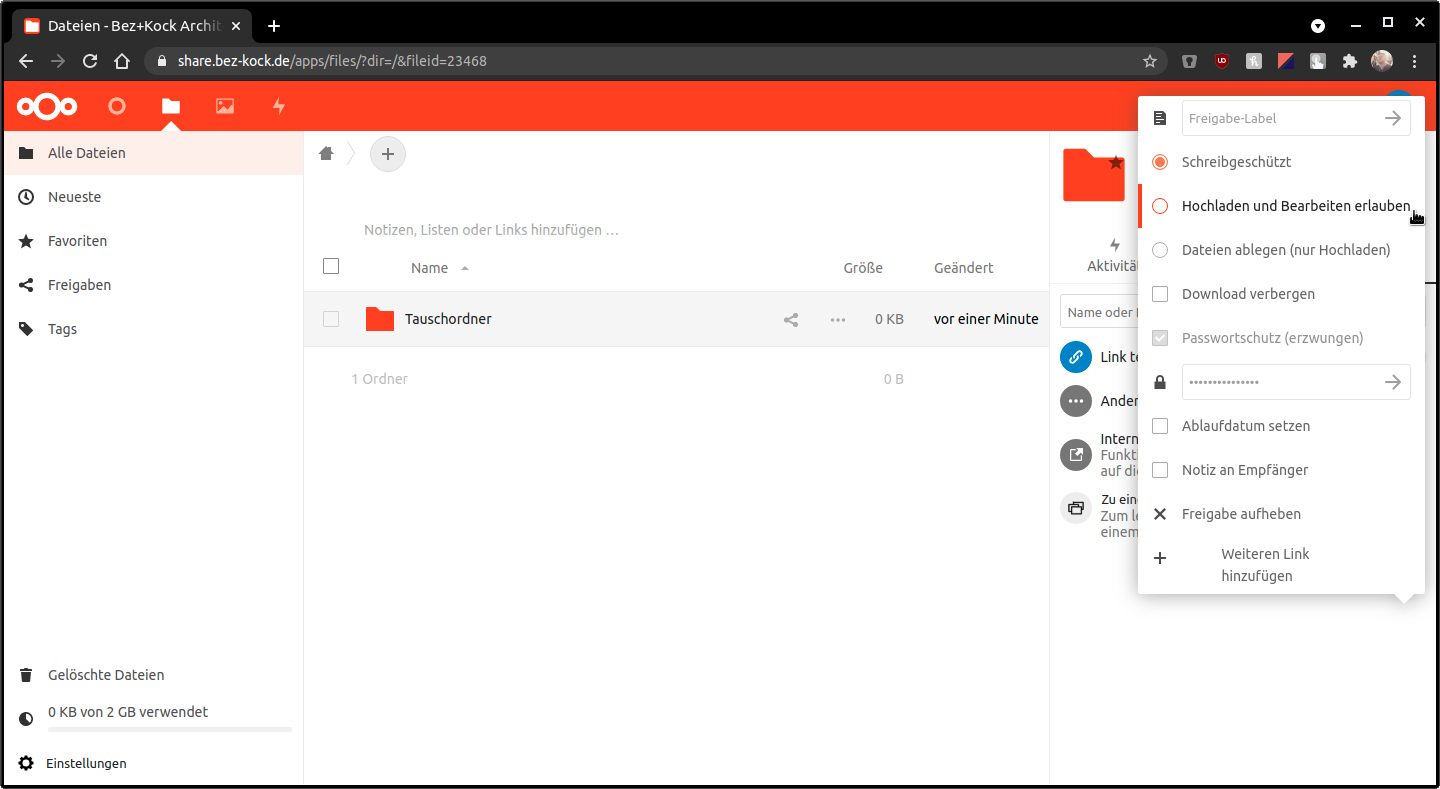Click the plus button to add new file
This screenshot has width=1440, height=789.
tap(388, 154)
